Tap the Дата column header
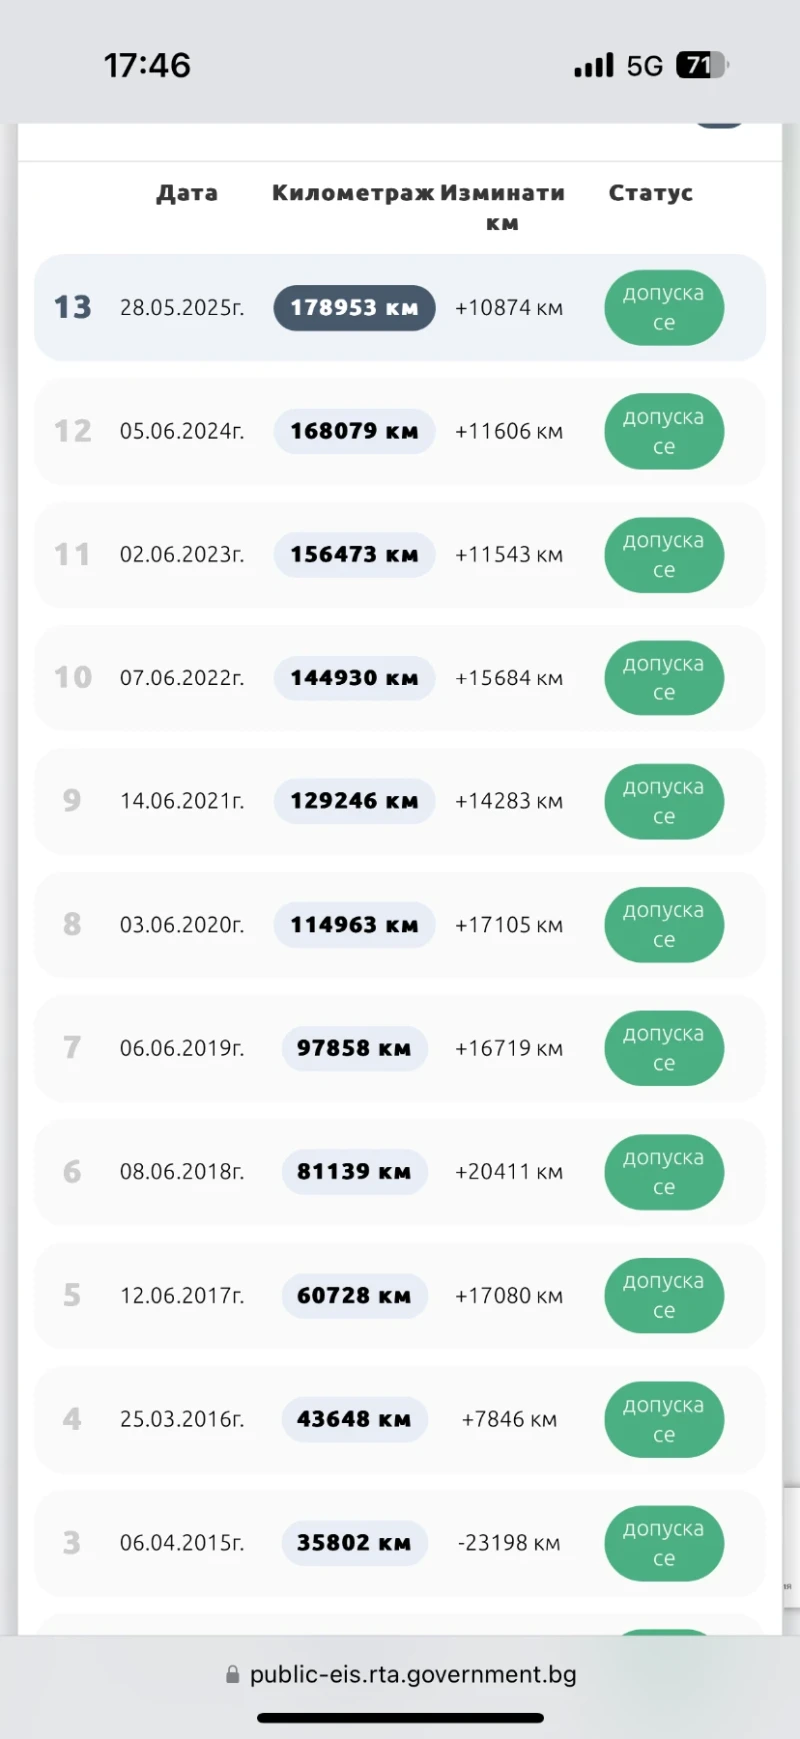This screenshot has height=1739, width=800. pos(187,193)
